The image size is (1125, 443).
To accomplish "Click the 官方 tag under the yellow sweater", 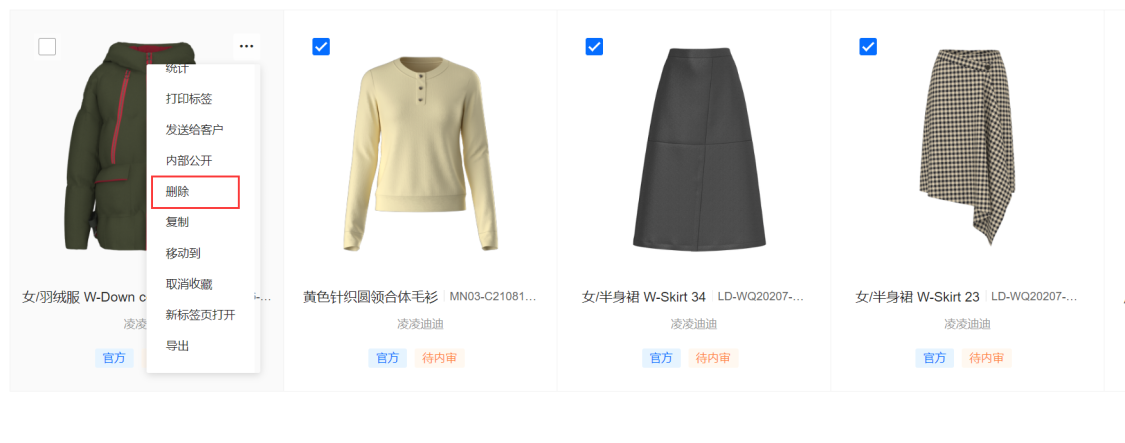I will [387, 358].
